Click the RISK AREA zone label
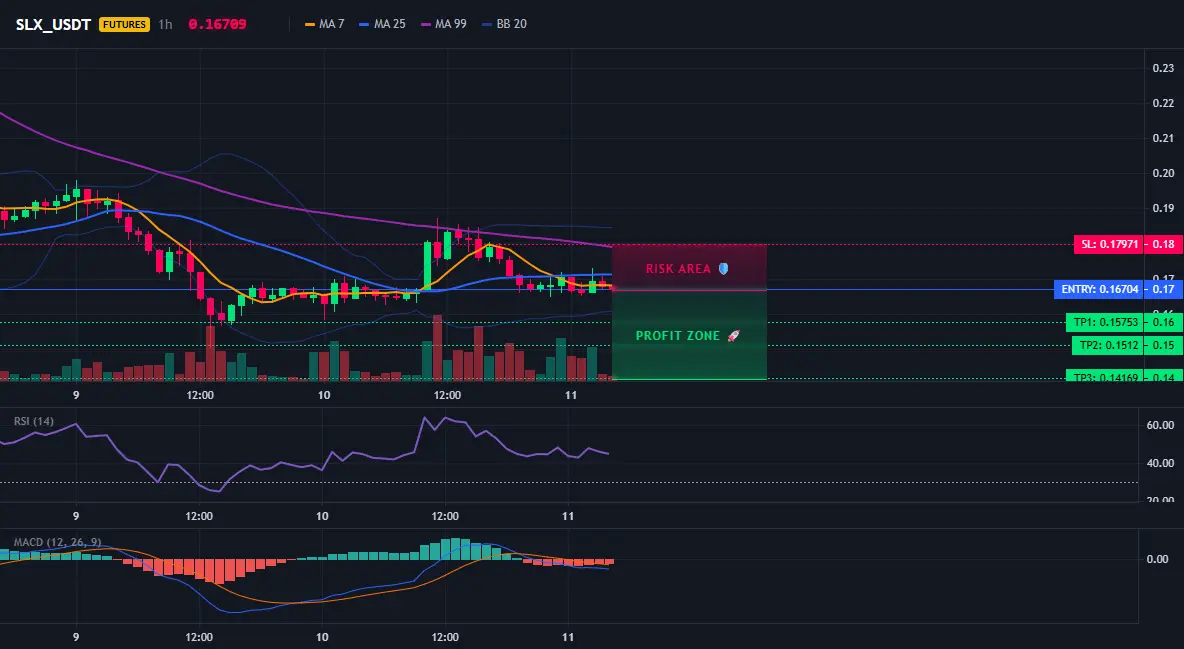Screen dimensions: 1184x649 [678, 269]
